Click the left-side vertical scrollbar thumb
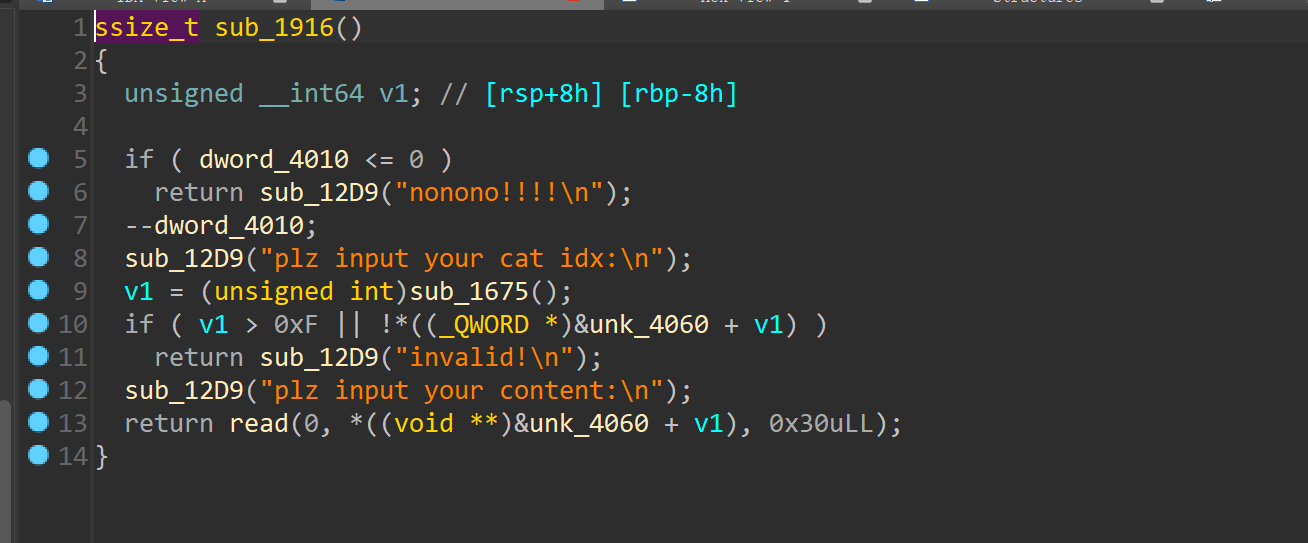Viewport: 1308px width, 543px height. [5, 470]
